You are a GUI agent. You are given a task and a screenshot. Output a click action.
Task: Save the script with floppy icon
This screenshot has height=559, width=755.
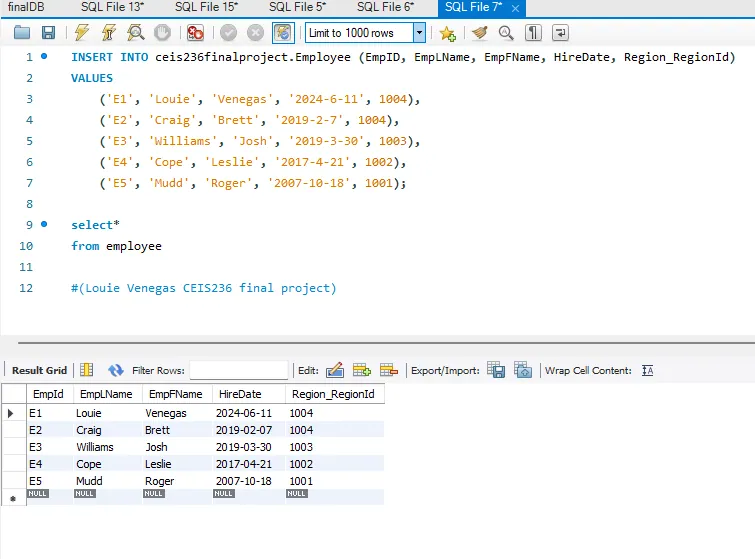48,33
